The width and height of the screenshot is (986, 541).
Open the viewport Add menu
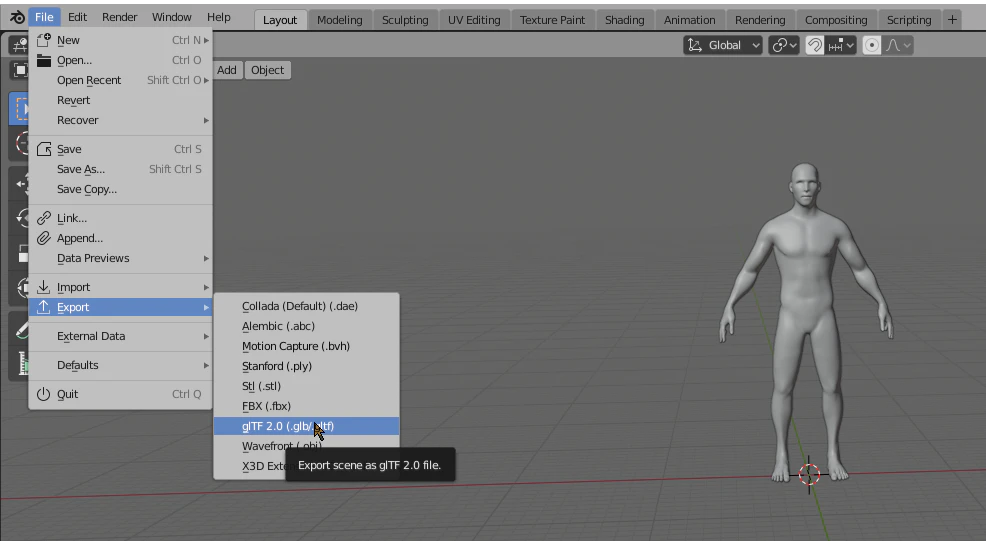click(227, 70)
